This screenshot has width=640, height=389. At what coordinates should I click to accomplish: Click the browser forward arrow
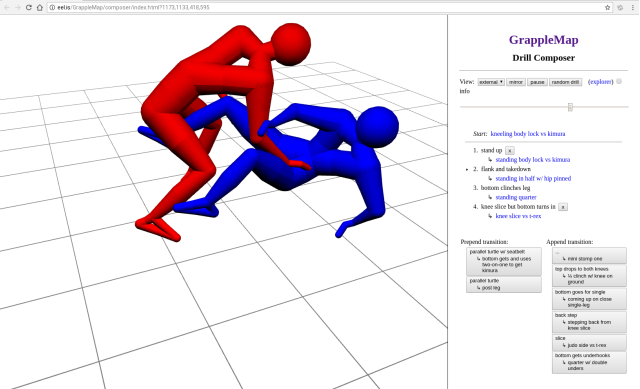(x=18, y=7)
